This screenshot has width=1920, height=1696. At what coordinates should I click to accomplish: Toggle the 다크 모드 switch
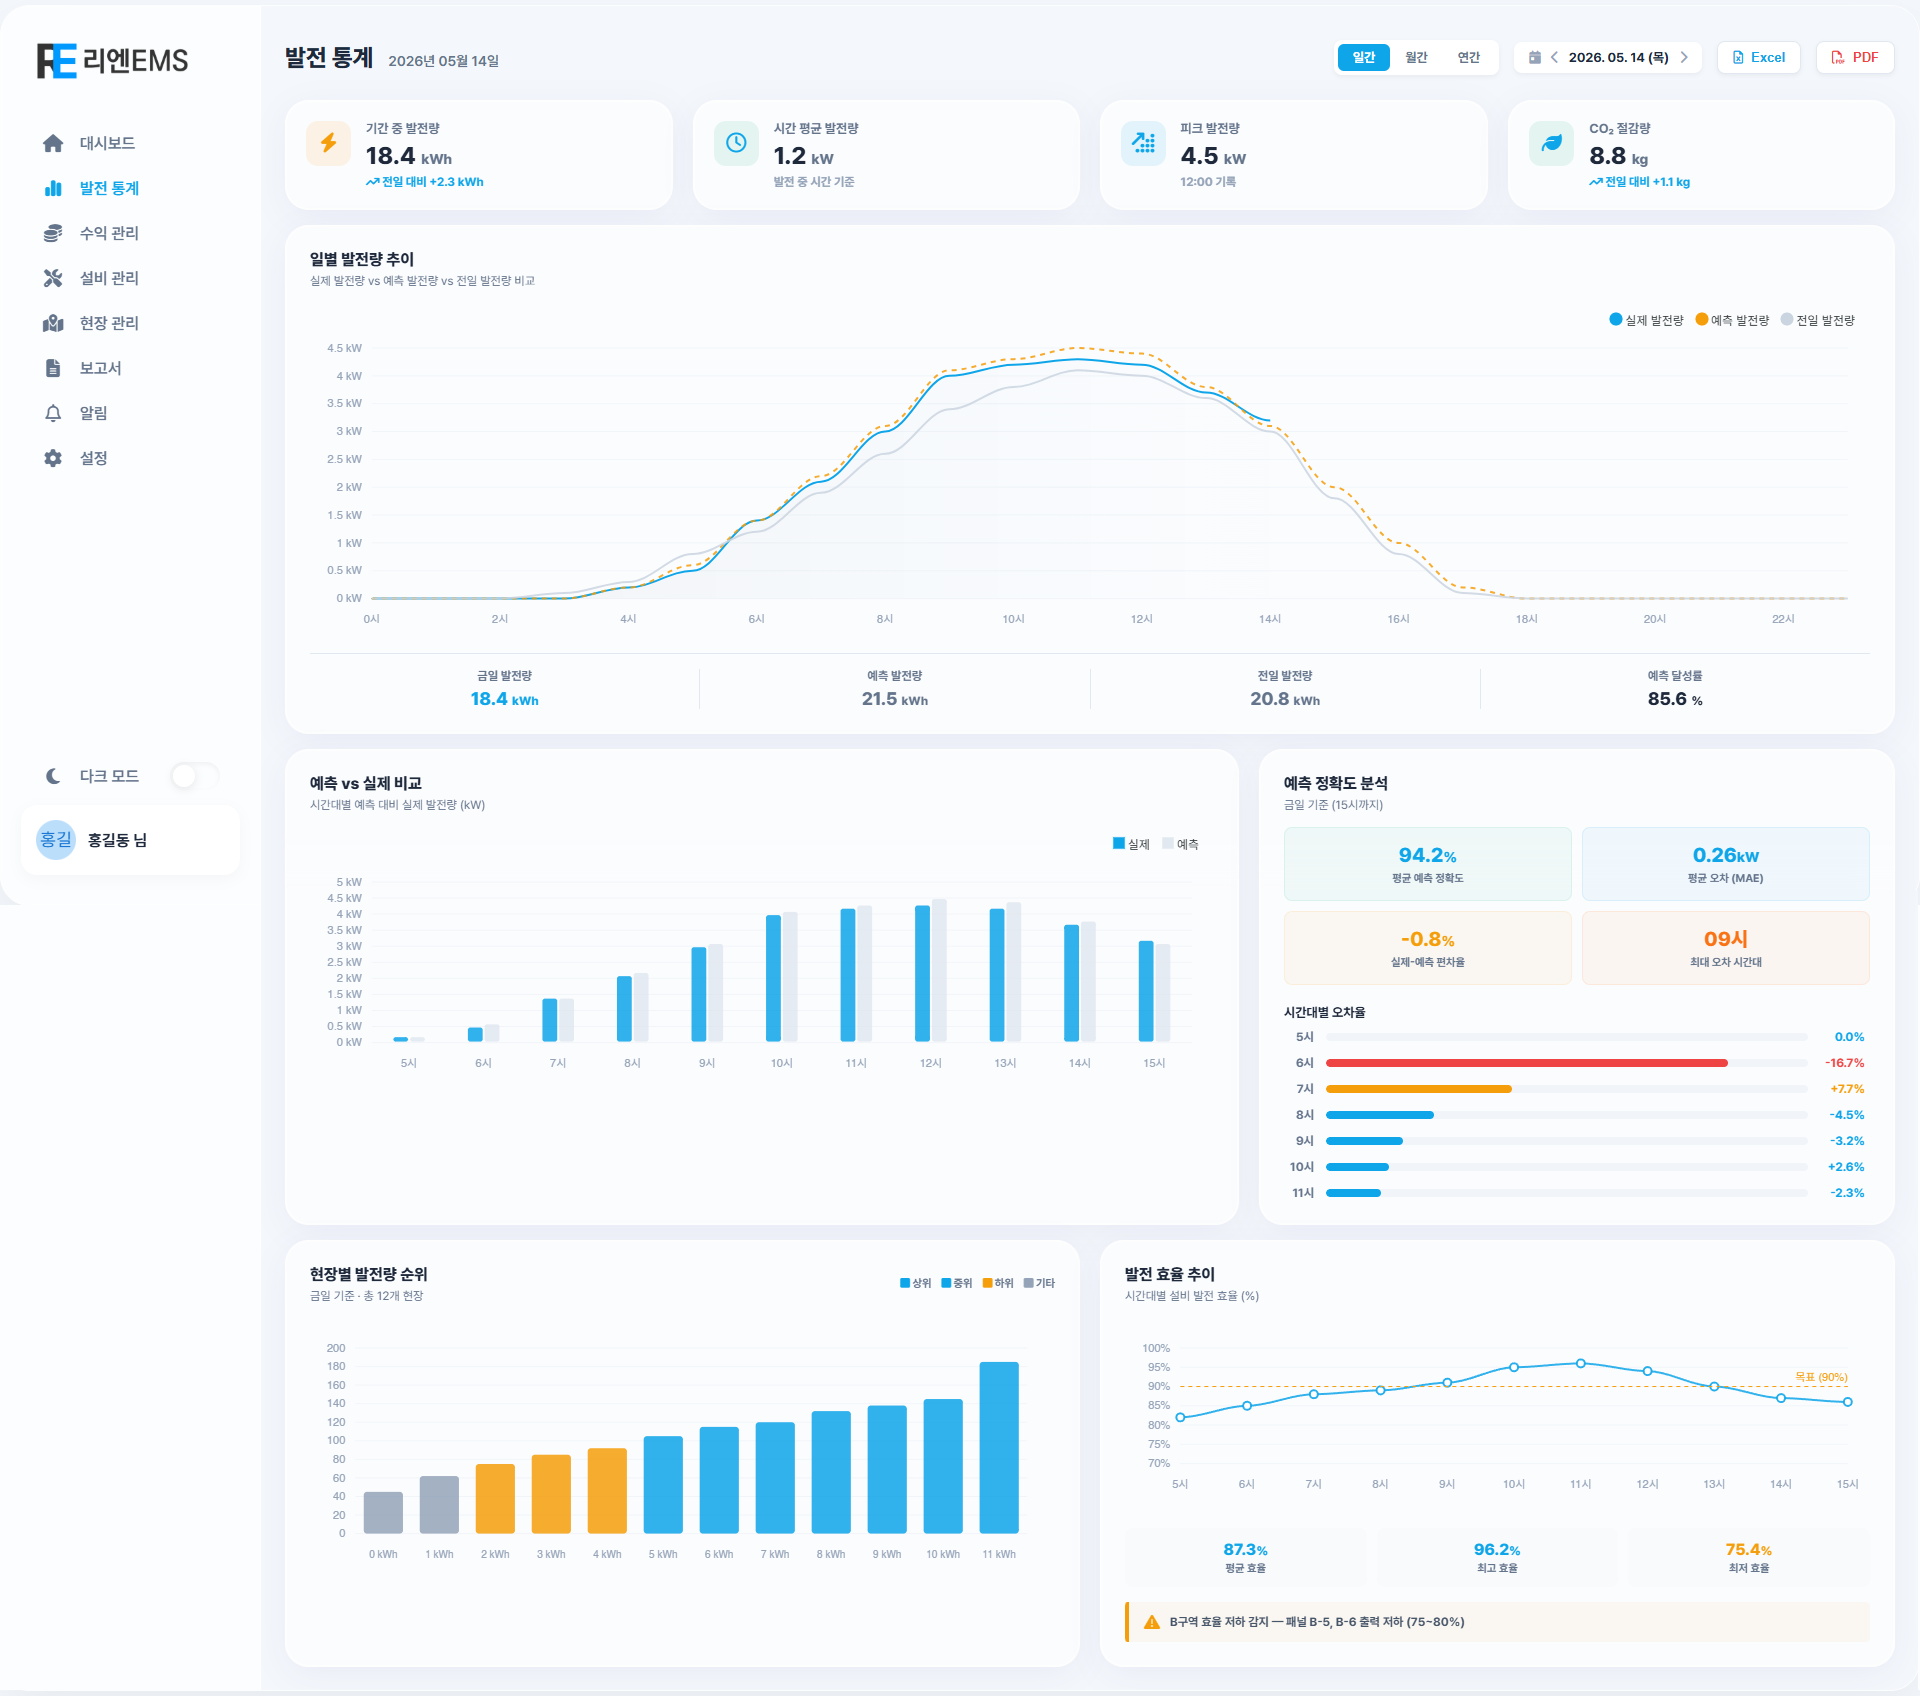click(194, 776)
